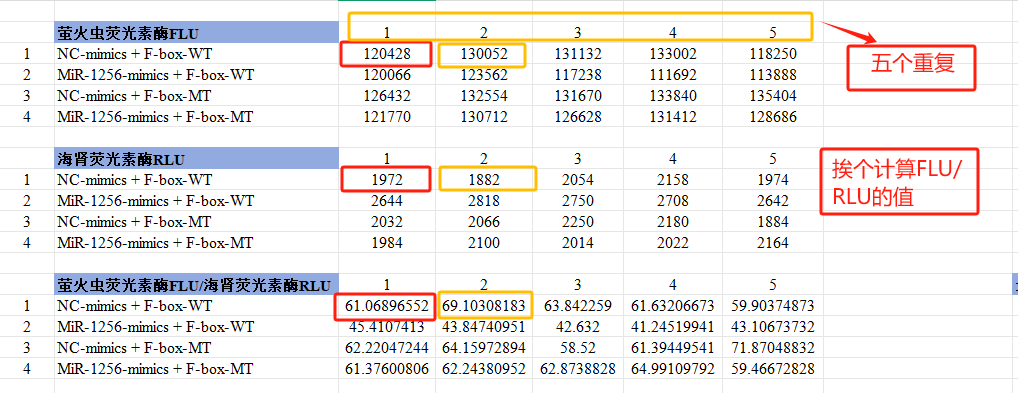
Task: Select the cell containing 133002
Action: [x=673, y=54]
